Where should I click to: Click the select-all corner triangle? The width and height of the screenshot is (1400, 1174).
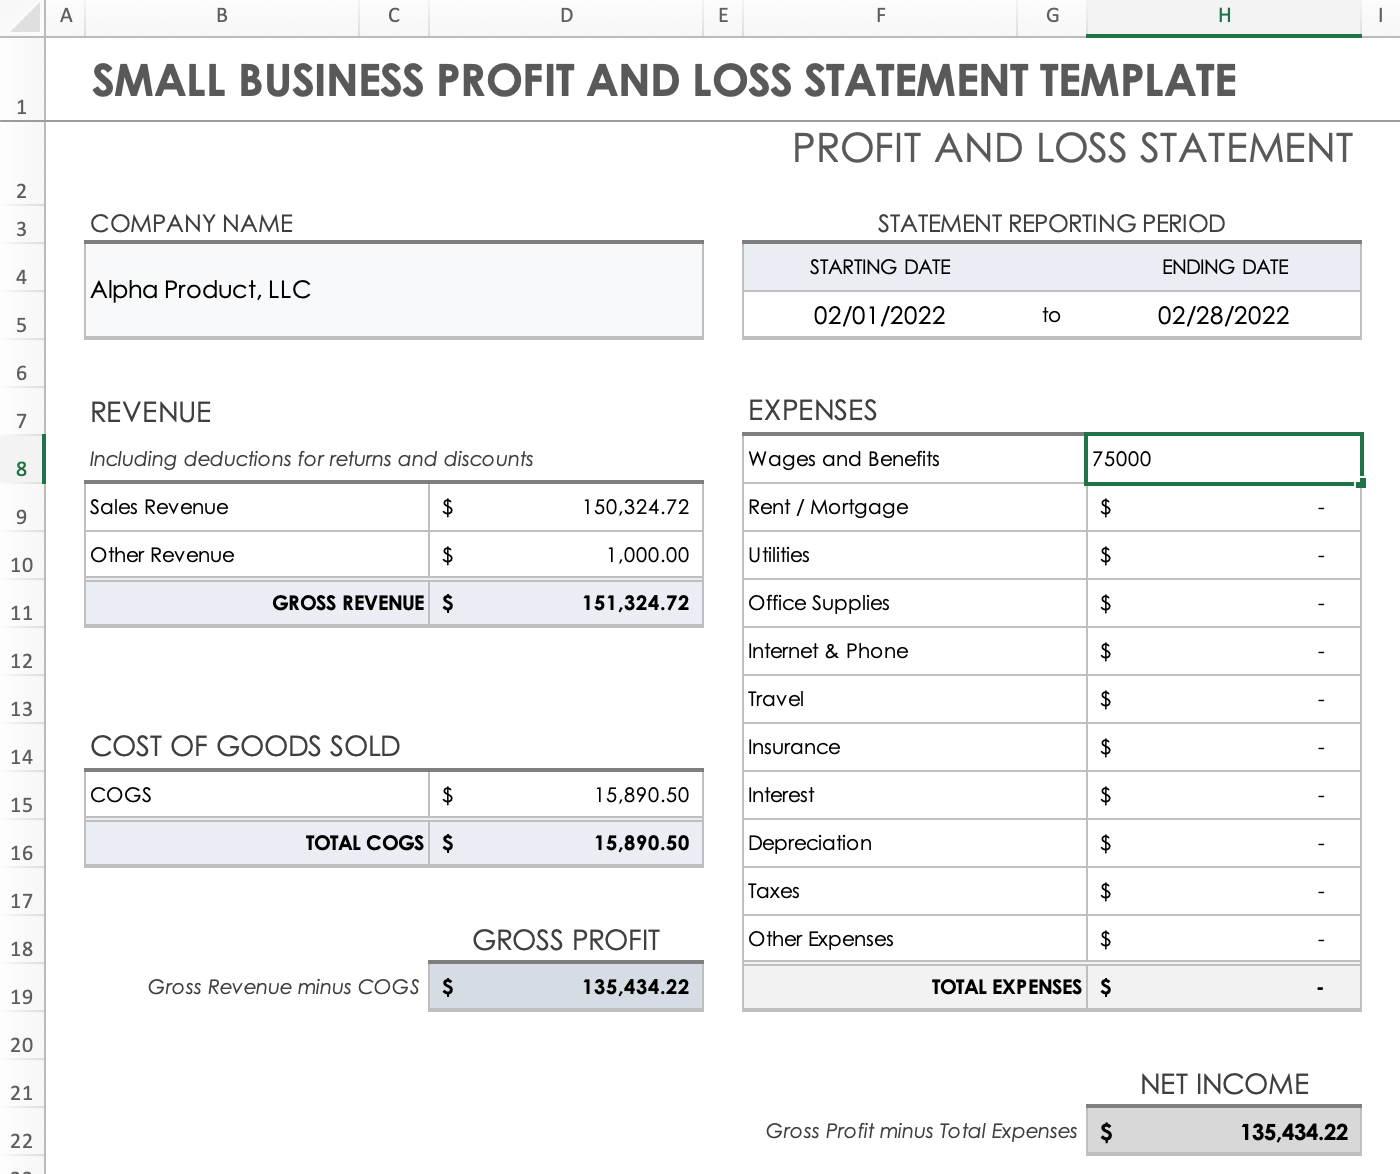point(24,17)
